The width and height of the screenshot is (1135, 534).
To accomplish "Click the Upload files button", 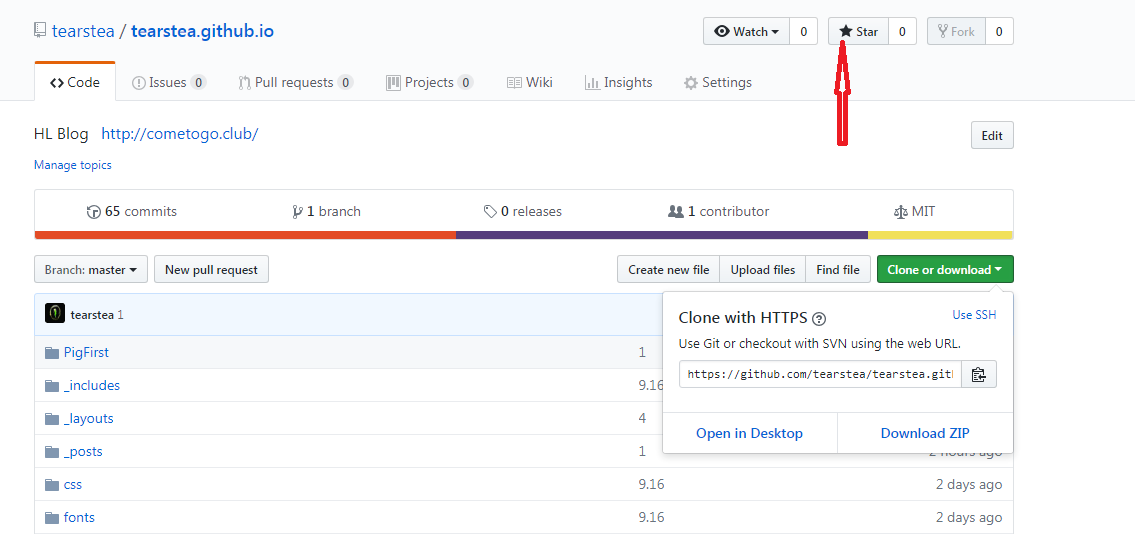I will (763, 269).
